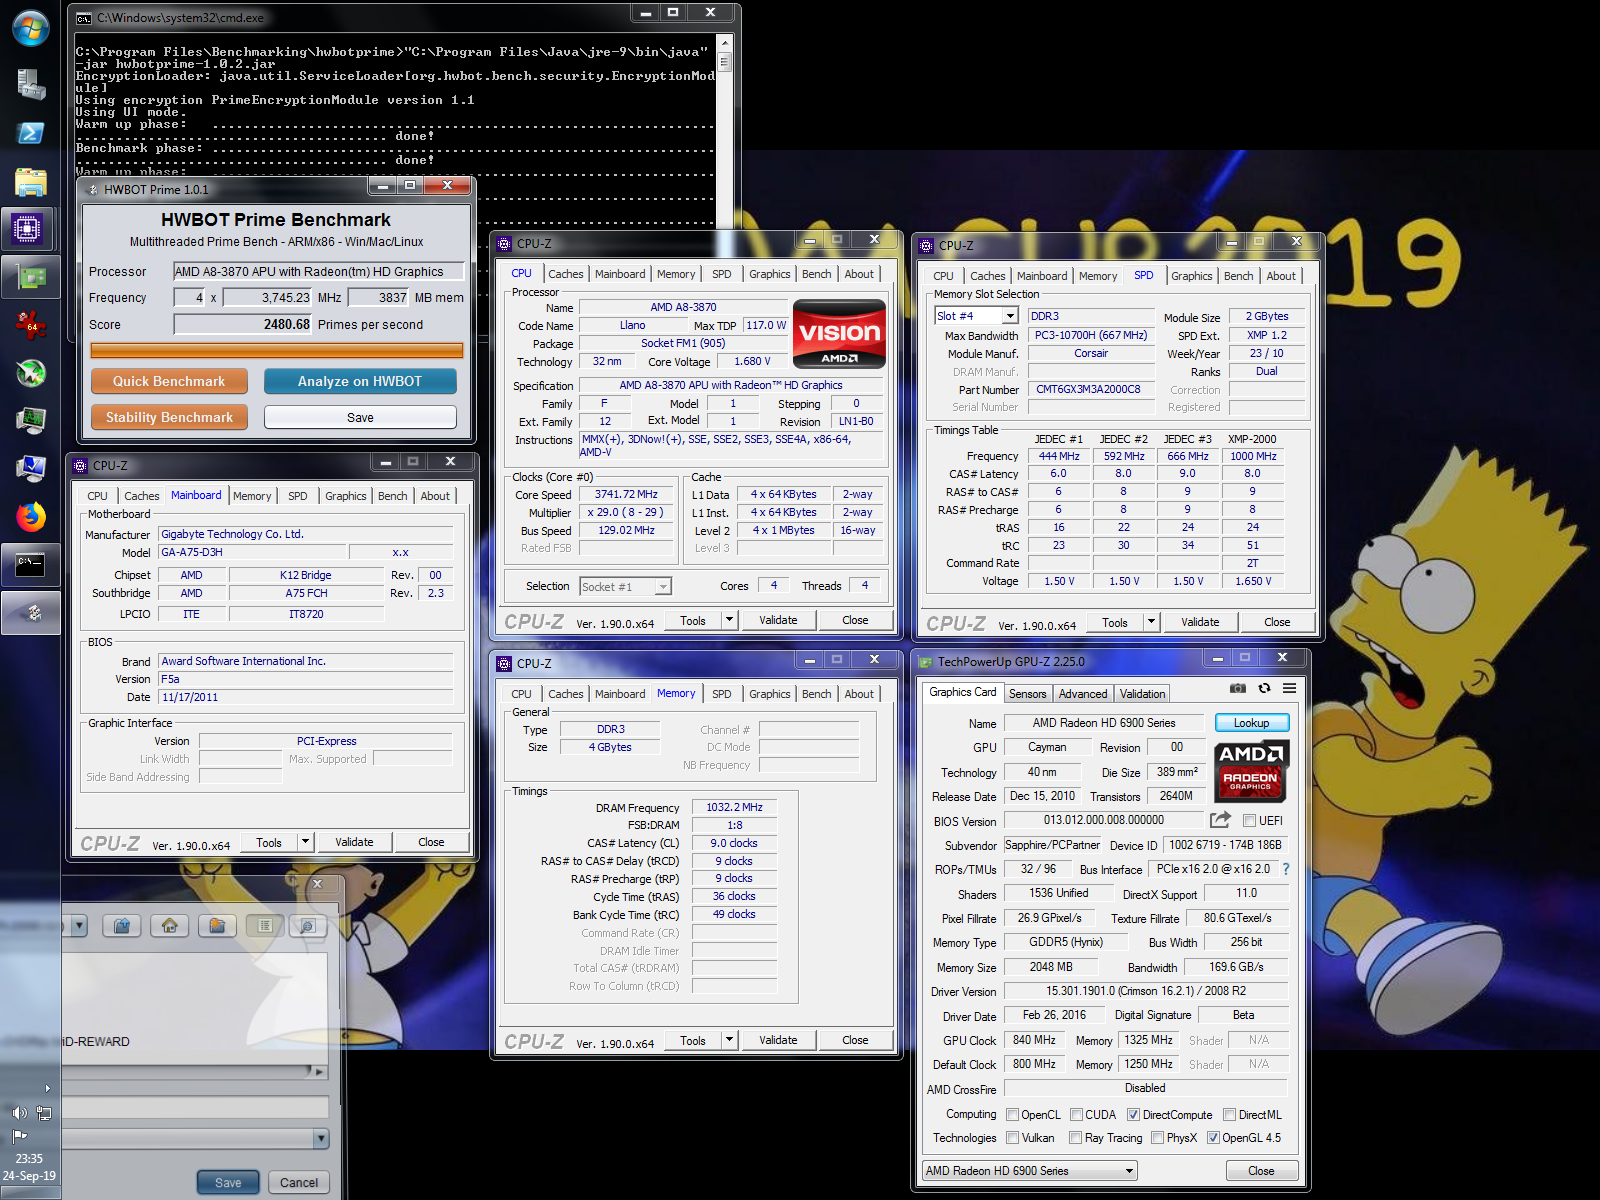This screenshot has width=1600, height=1200.
Task: Open Action Center flag tray icon
Action: coord(19,1136)
